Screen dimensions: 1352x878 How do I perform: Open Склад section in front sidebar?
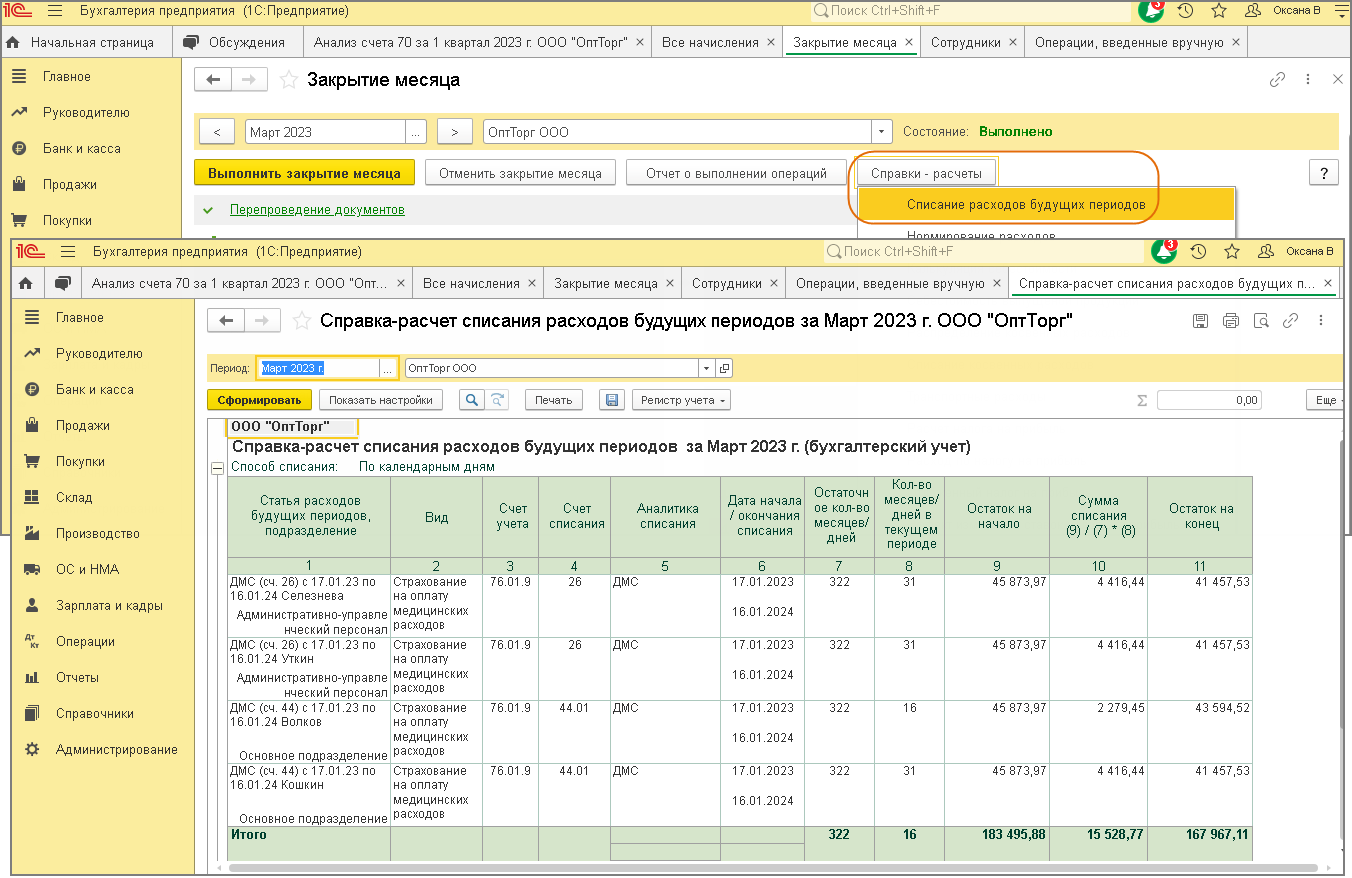(x=74, y=497)
